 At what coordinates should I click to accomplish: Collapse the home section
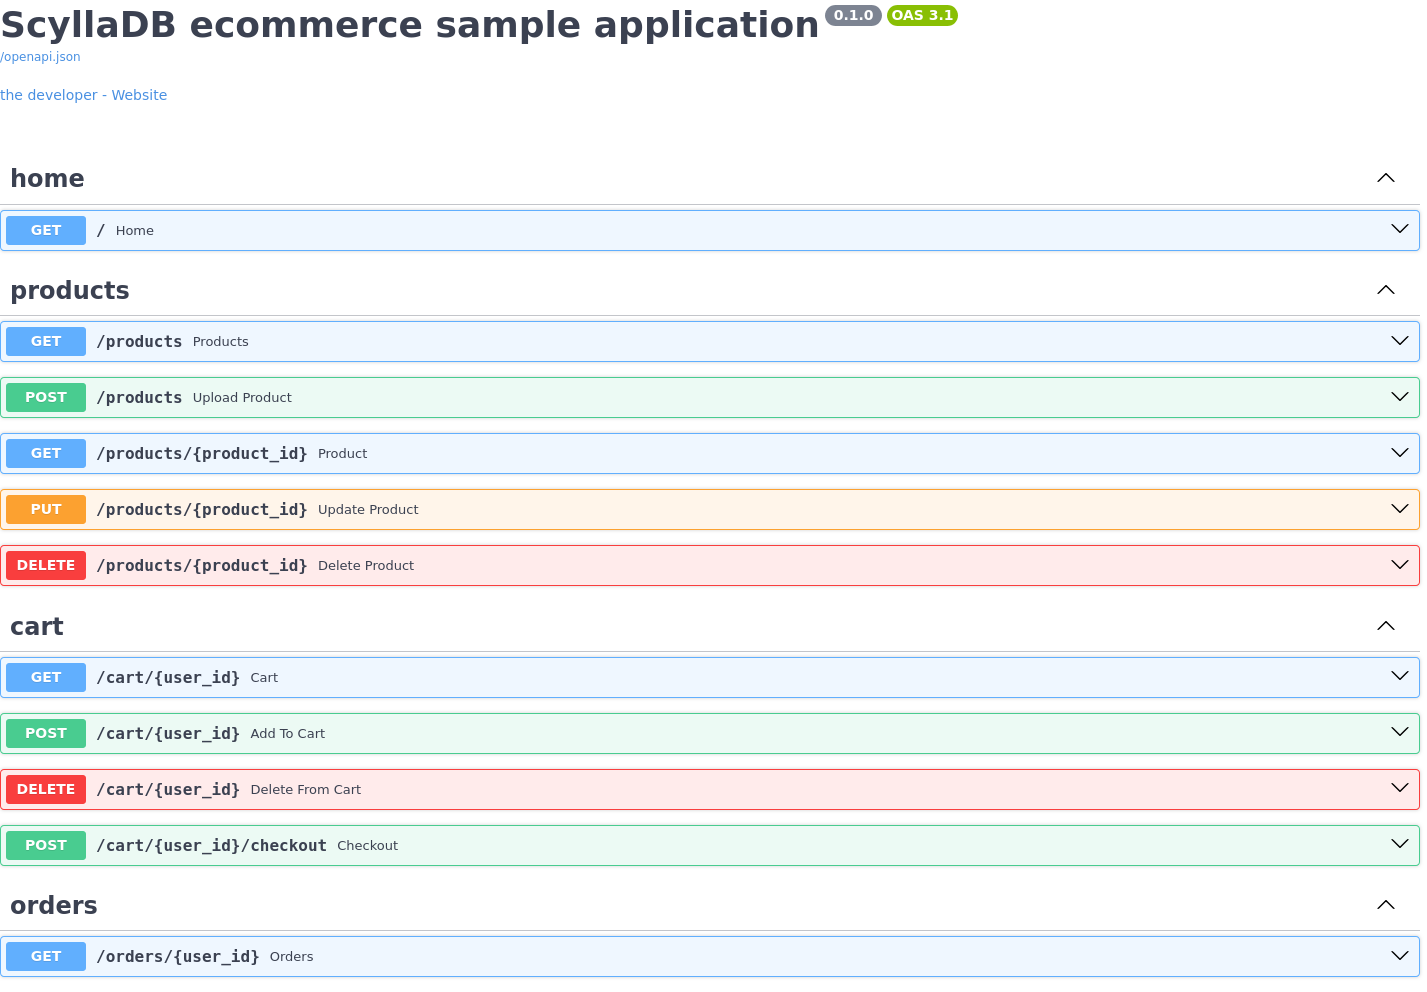pos(1385,178)
